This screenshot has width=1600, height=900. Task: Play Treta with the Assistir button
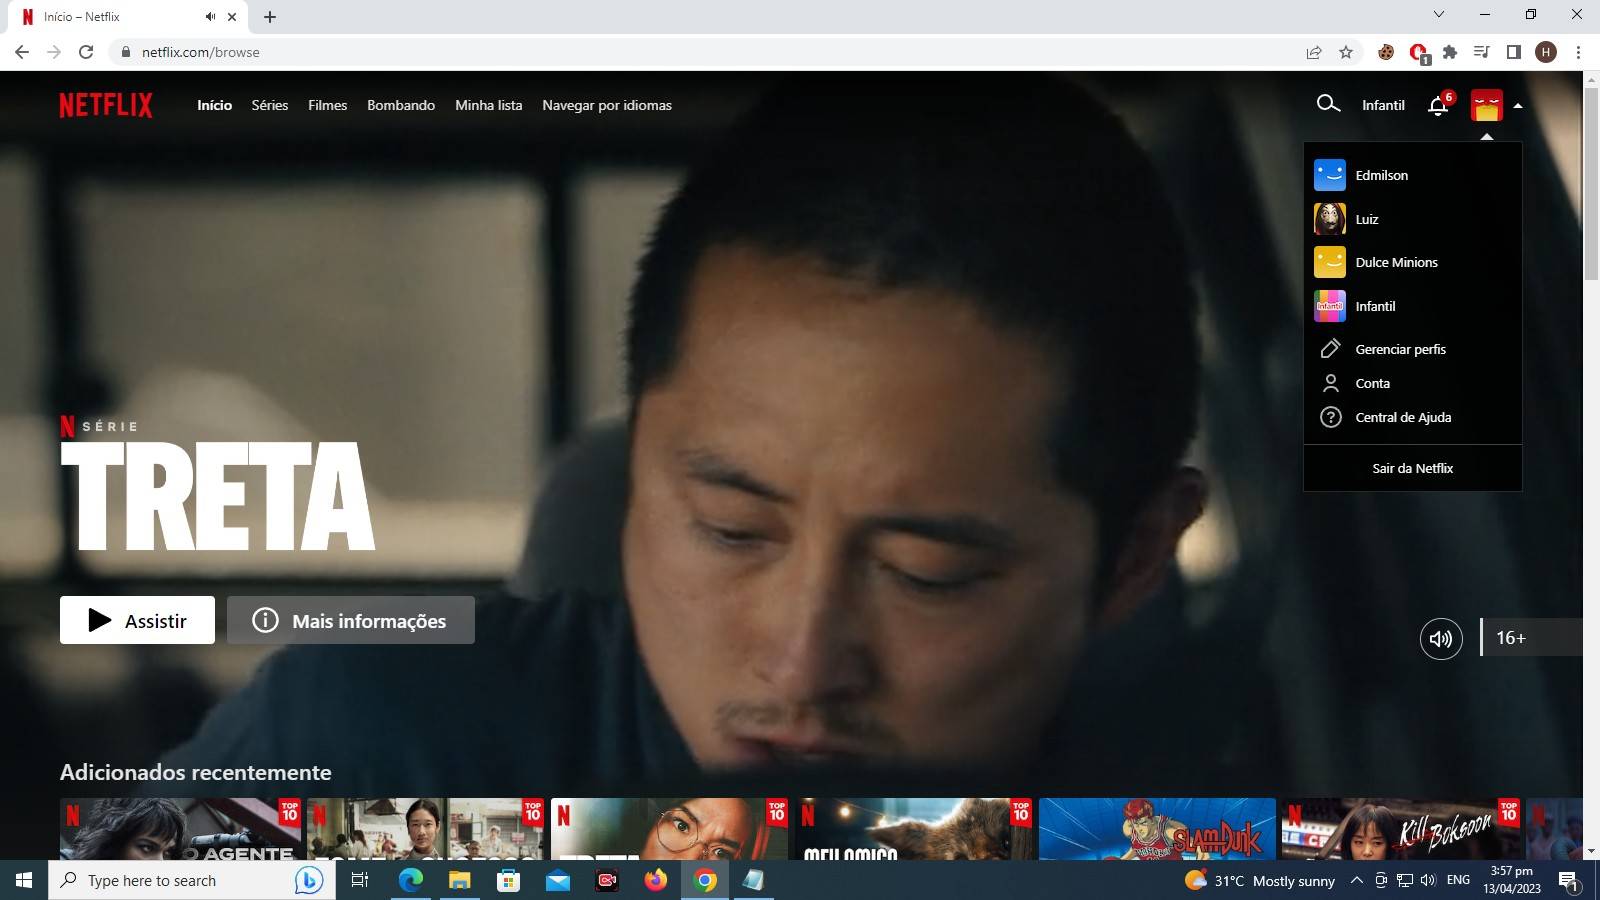click(x=137, y=620)
